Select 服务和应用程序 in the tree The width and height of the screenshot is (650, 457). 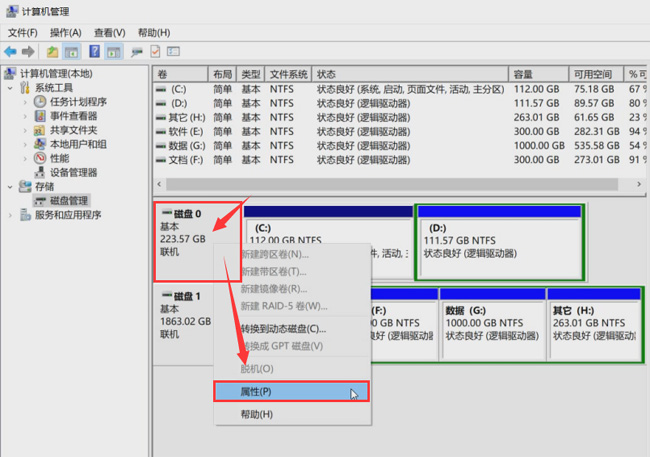click(x=68, y=215)
